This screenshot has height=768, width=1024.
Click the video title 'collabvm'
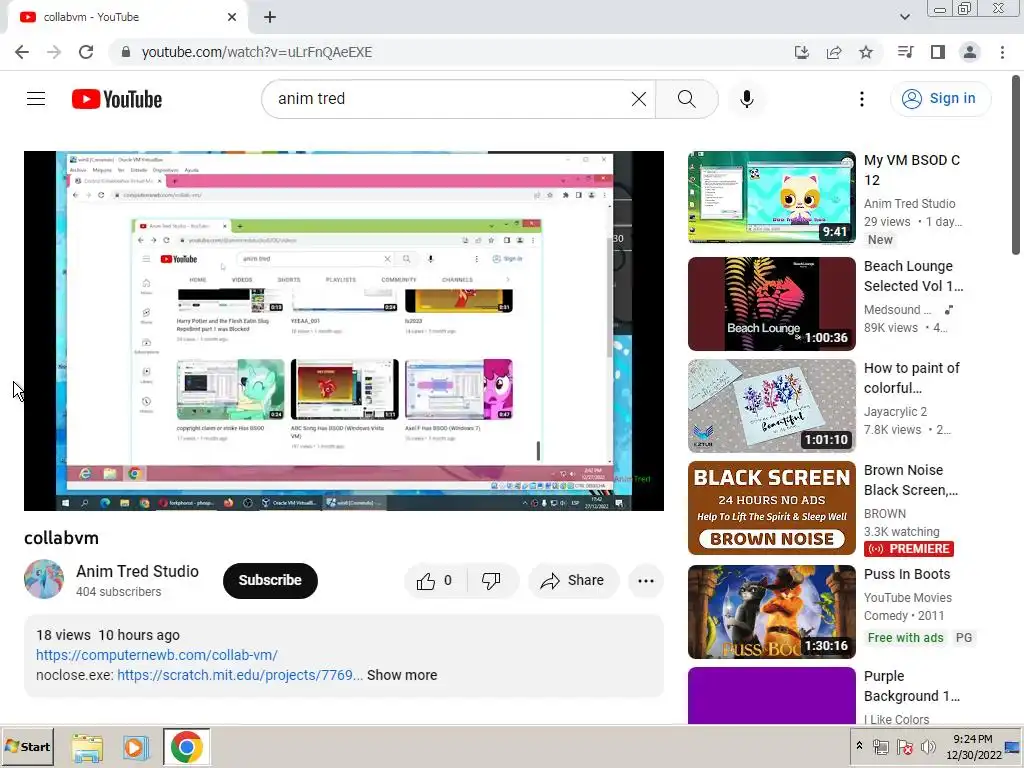tap(61, 538)
